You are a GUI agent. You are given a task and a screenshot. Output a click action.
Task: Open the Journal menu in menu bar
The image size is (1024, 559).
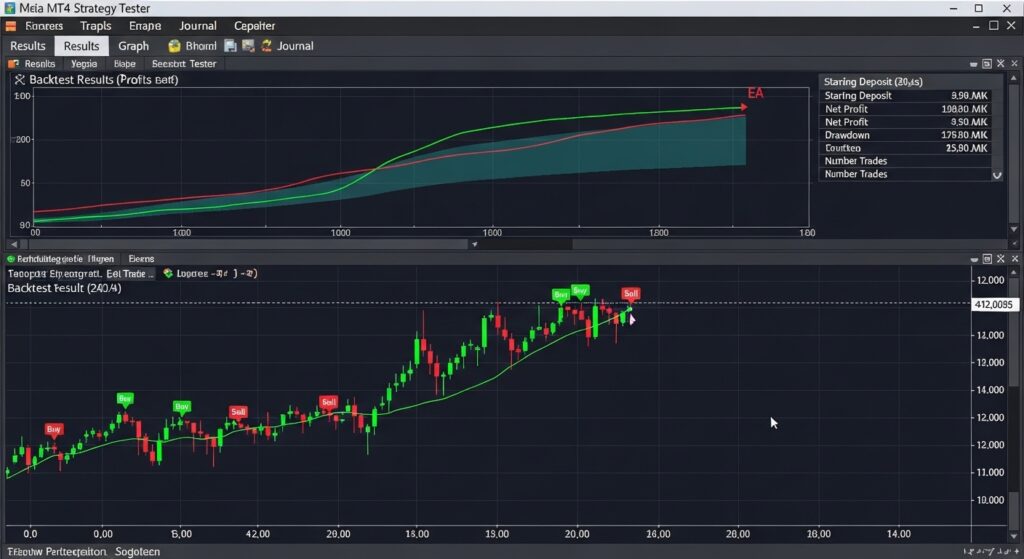198,26
